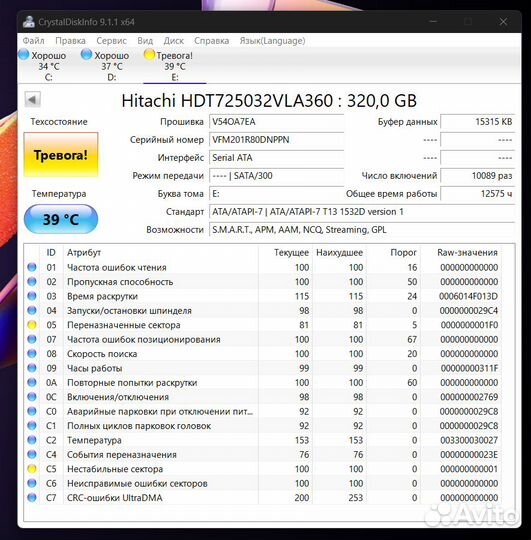Click the yellow Тревога! health status button
The width and height of the screenshot is (531, 540).
61,155
